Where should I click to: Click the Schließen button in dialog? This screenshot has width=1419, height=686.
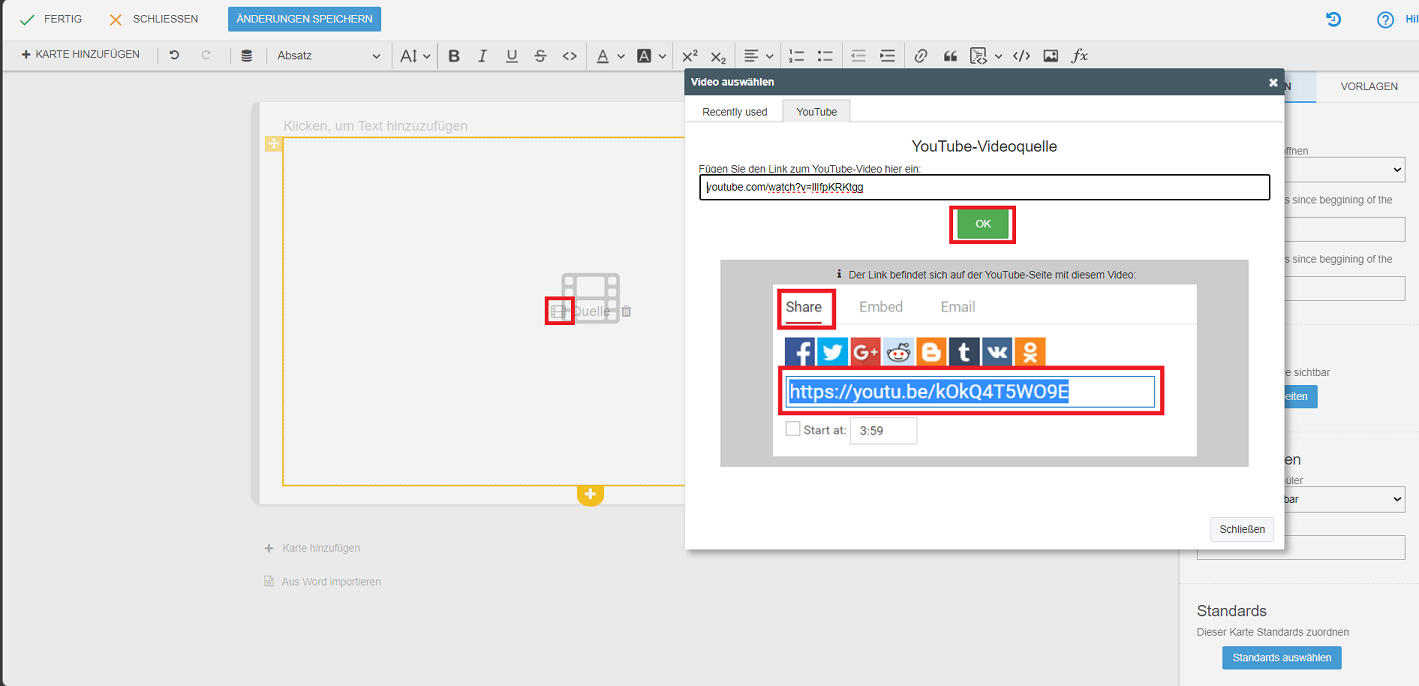coord(1242,529)
